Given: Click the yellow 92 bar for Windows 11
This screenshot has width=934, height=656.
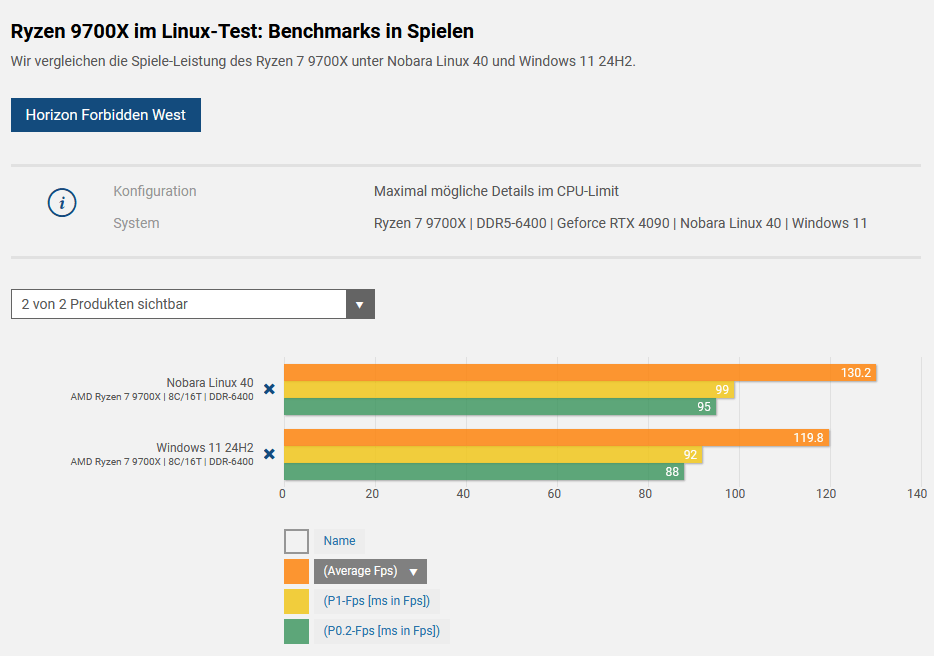Looking at the screenshot, I should pos(493,455).
